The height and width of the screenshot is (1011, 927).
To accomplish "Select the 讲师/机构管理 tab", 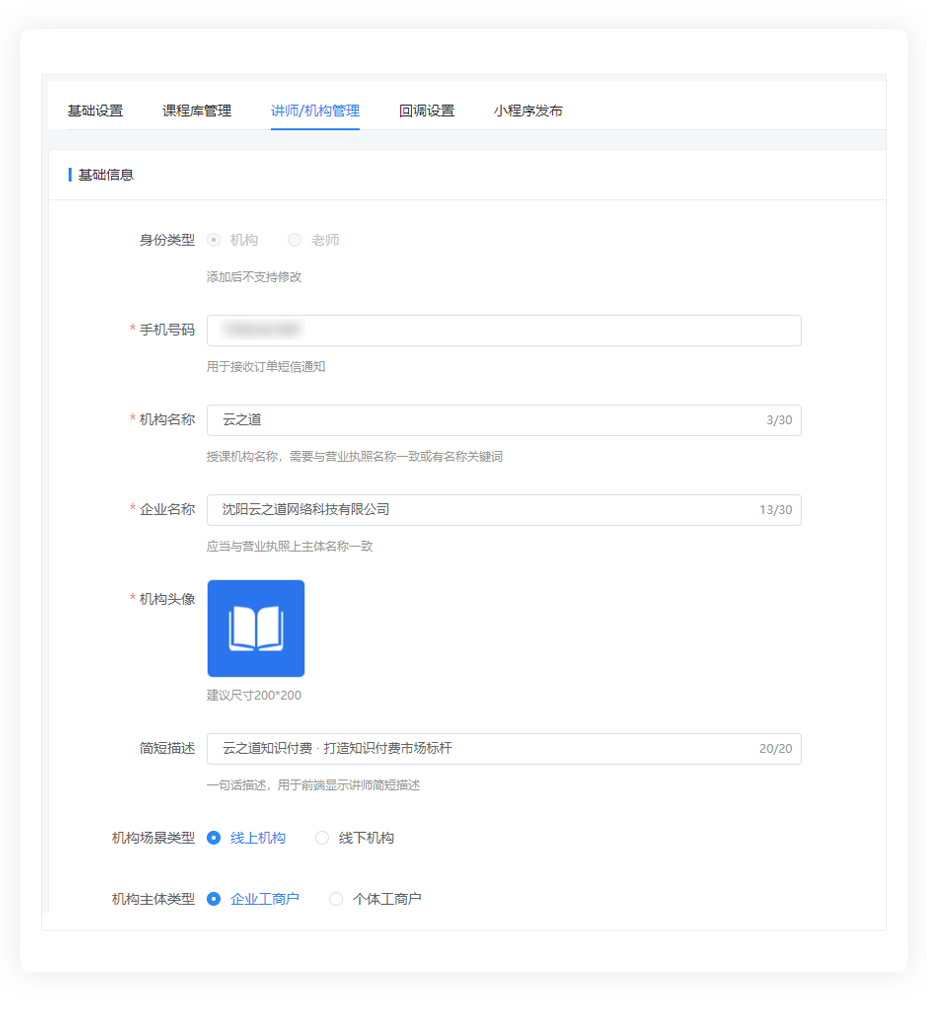I will [315, 111].
